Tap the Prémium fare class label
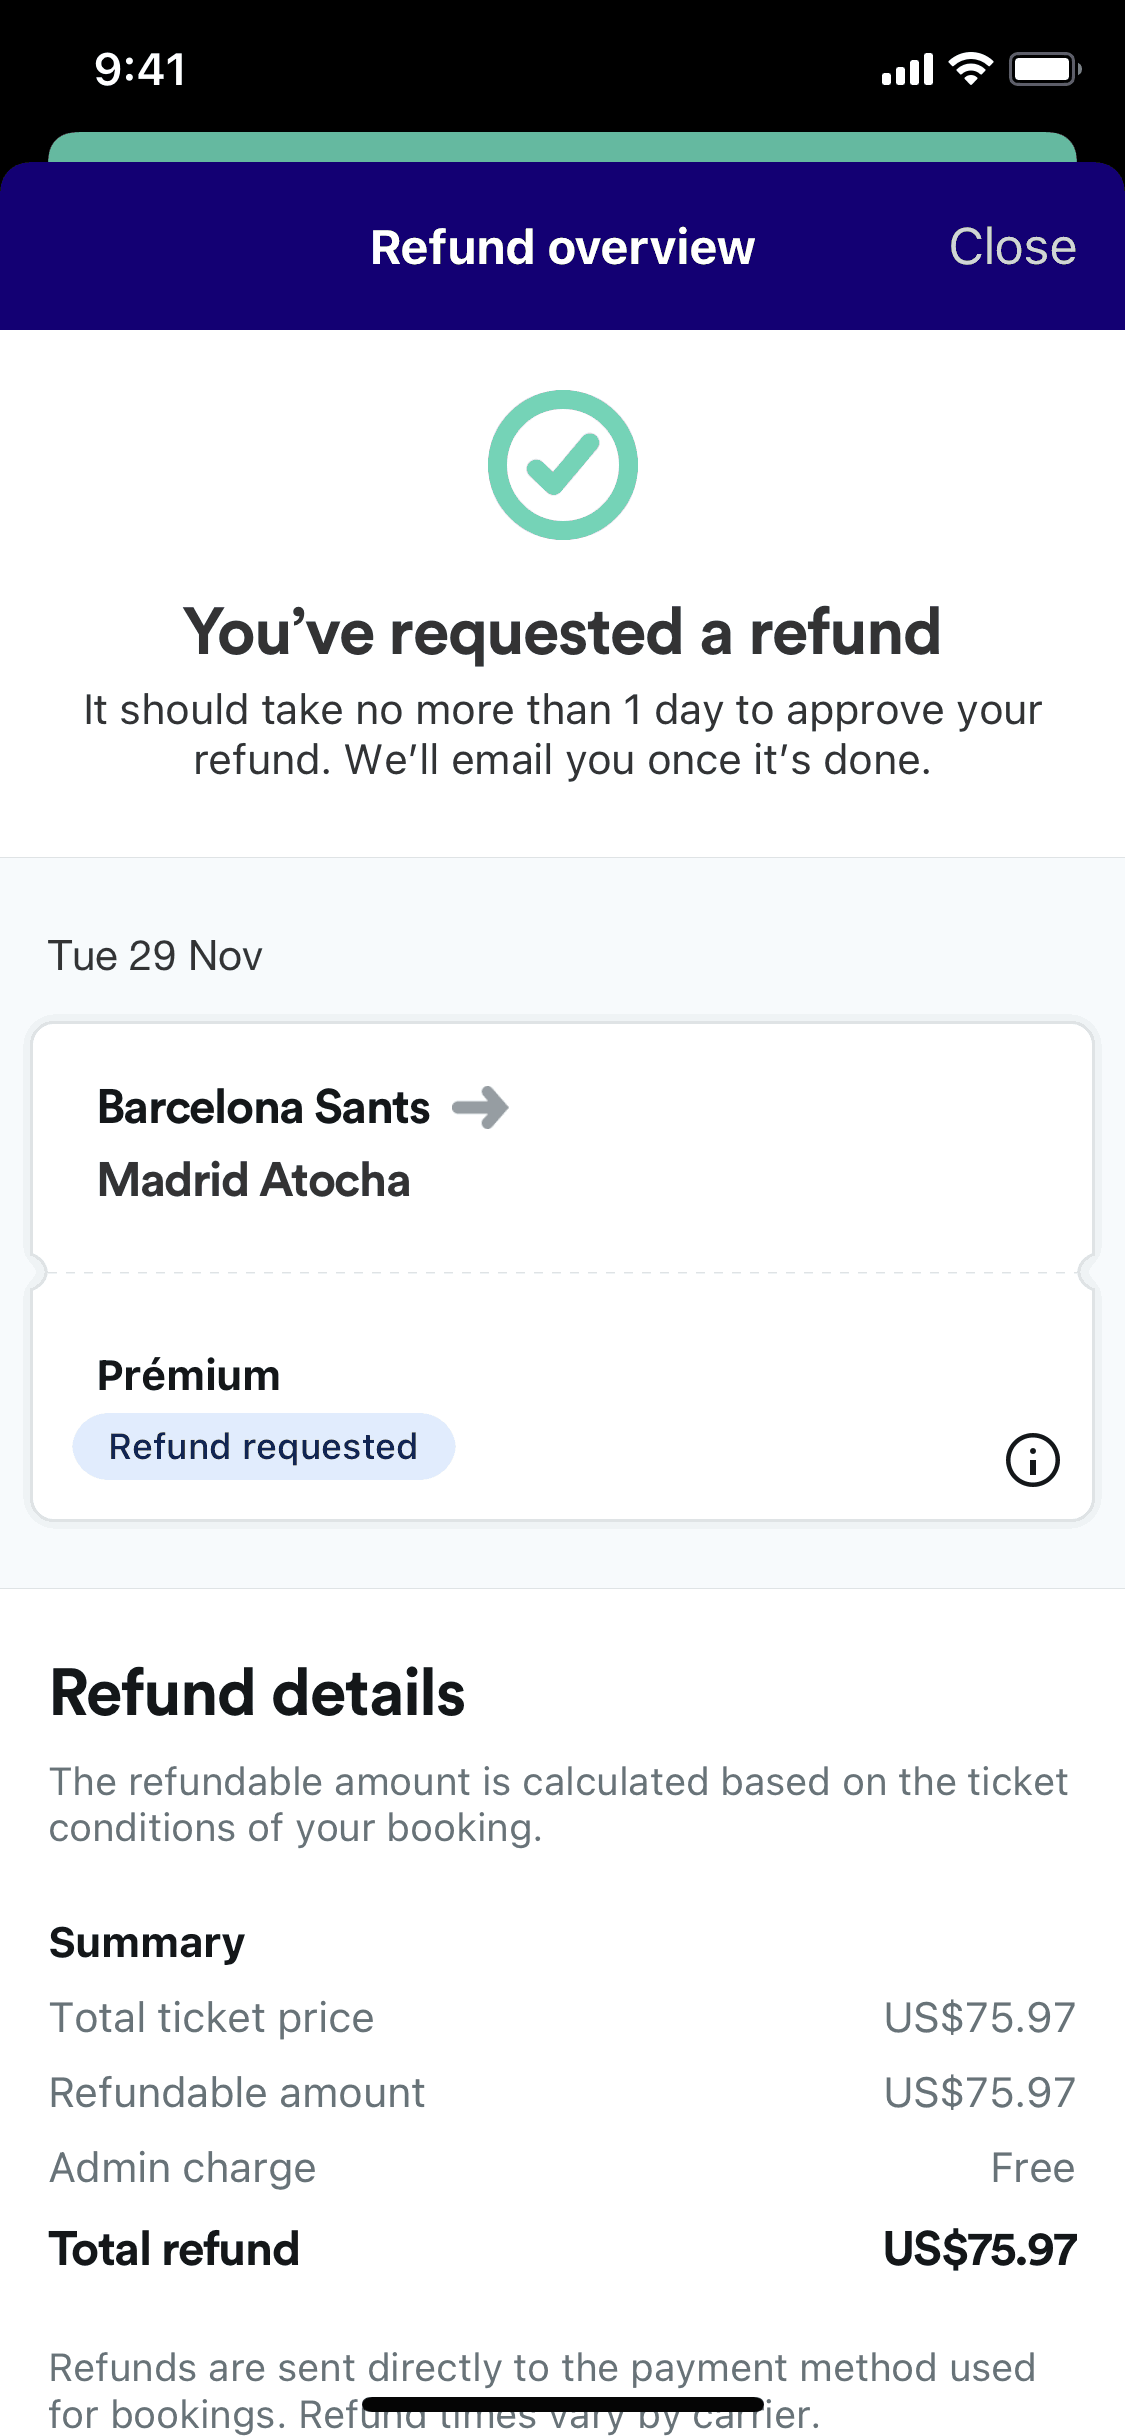The width and height of the screenshot is (1125, 2436). 188,1375
